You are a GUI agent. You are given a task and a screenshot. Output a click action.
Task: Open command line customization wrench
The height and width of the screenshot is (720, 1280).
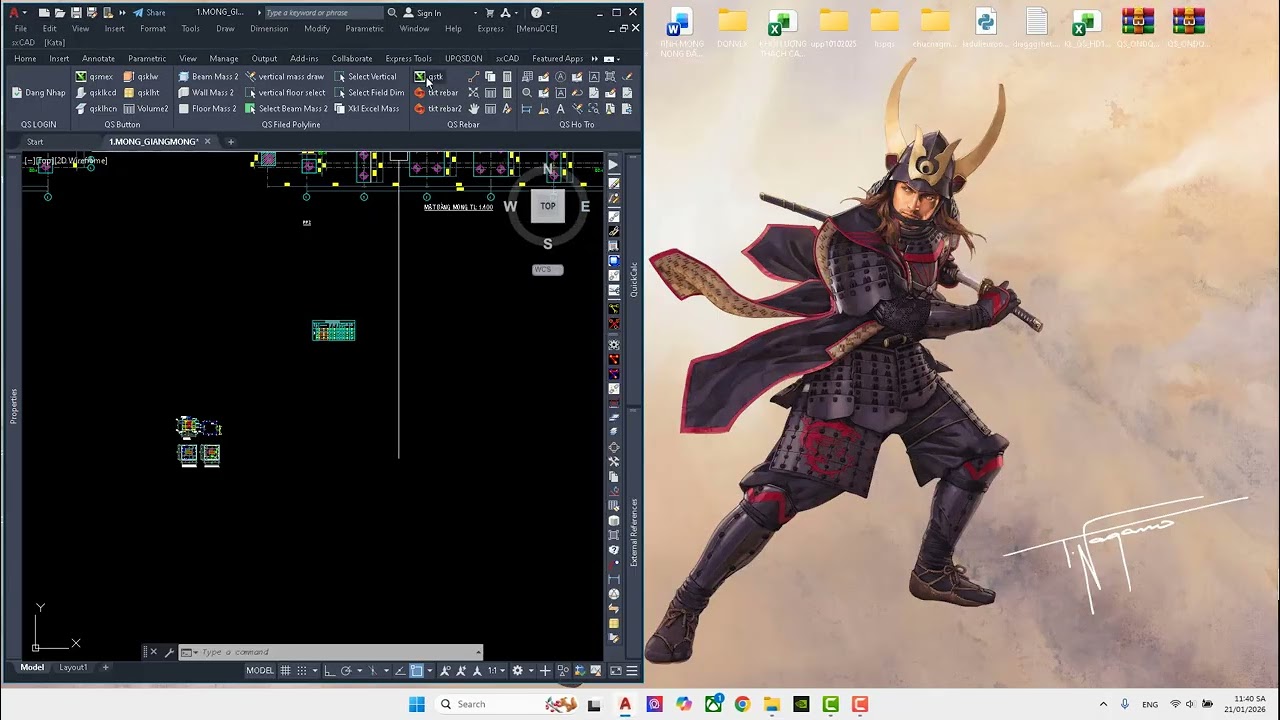click(x=169, y=652)
